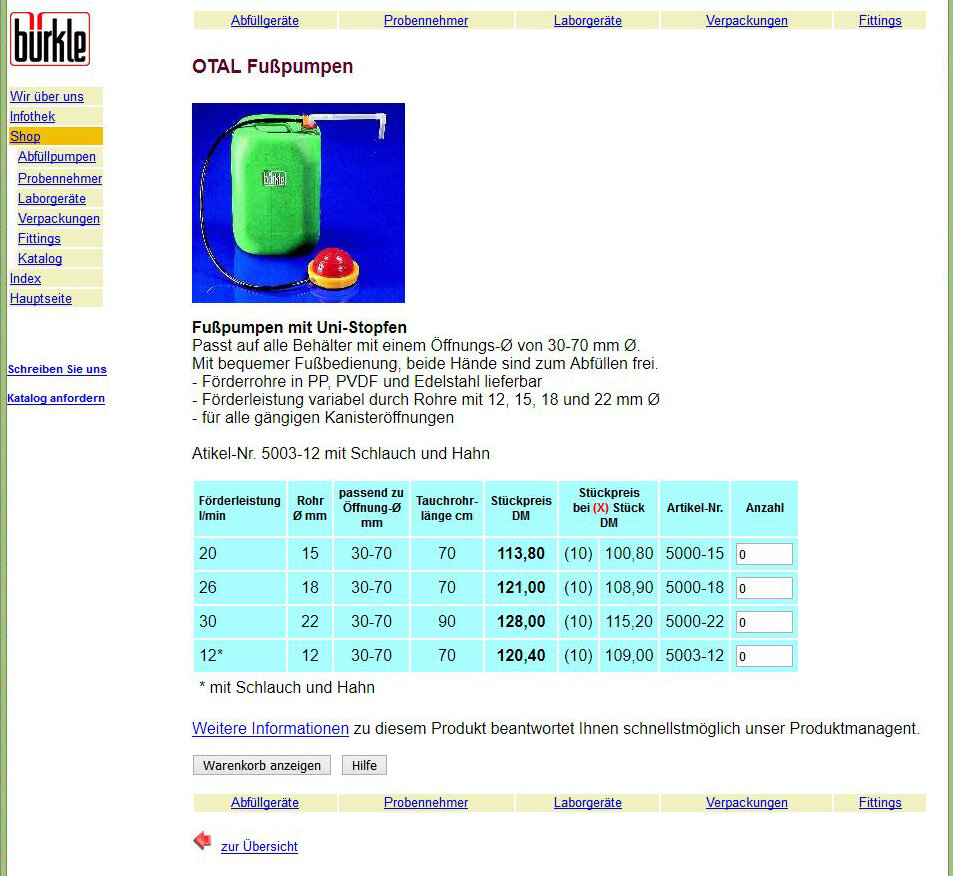Open Probennehmer in the sidebar

tap(60, 179)
